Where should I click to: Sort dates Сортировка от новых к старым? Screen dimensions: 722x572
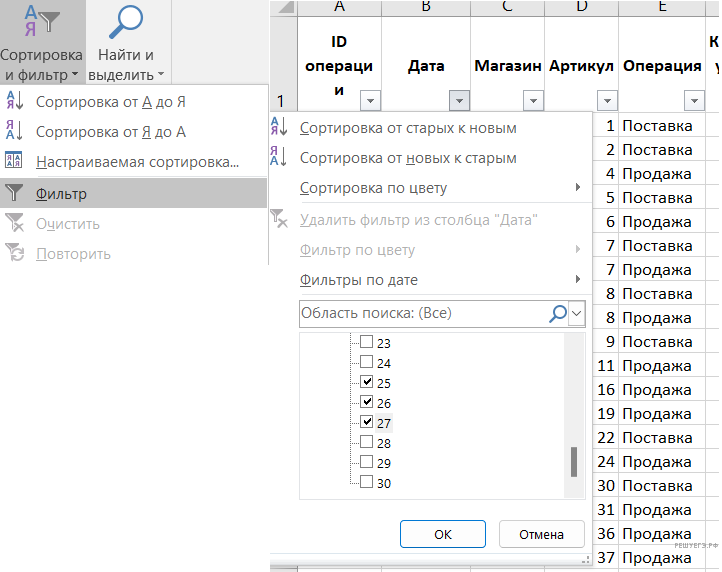[x=408, y=158]
